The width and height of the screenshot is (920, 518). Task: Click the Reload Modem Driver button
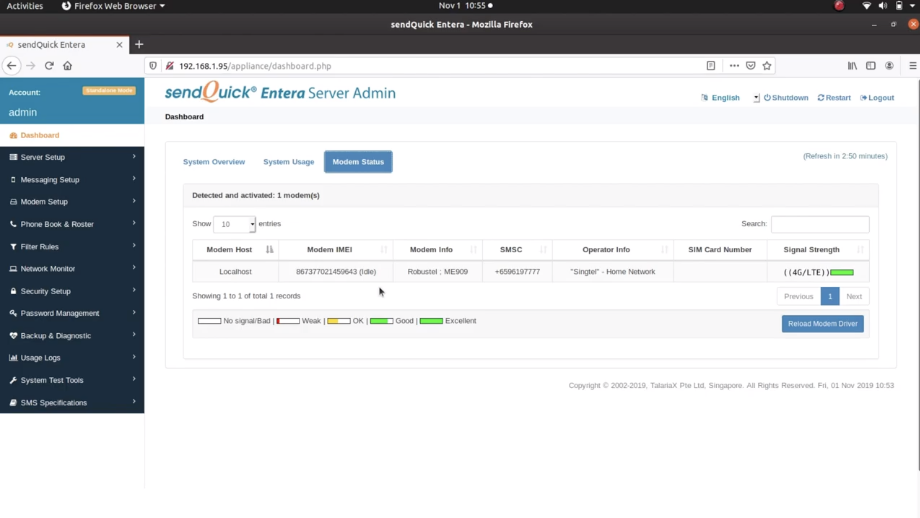823,324
